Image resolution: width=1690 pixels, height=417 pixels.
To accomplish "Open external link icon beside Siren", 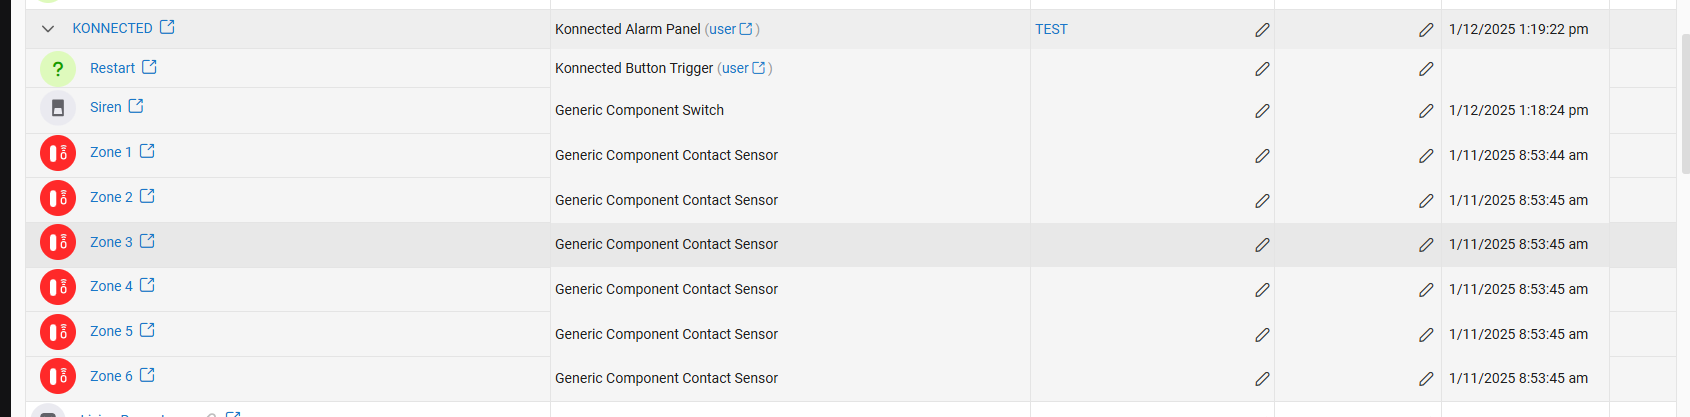I will pyautogui.click(x=136, y=106).
